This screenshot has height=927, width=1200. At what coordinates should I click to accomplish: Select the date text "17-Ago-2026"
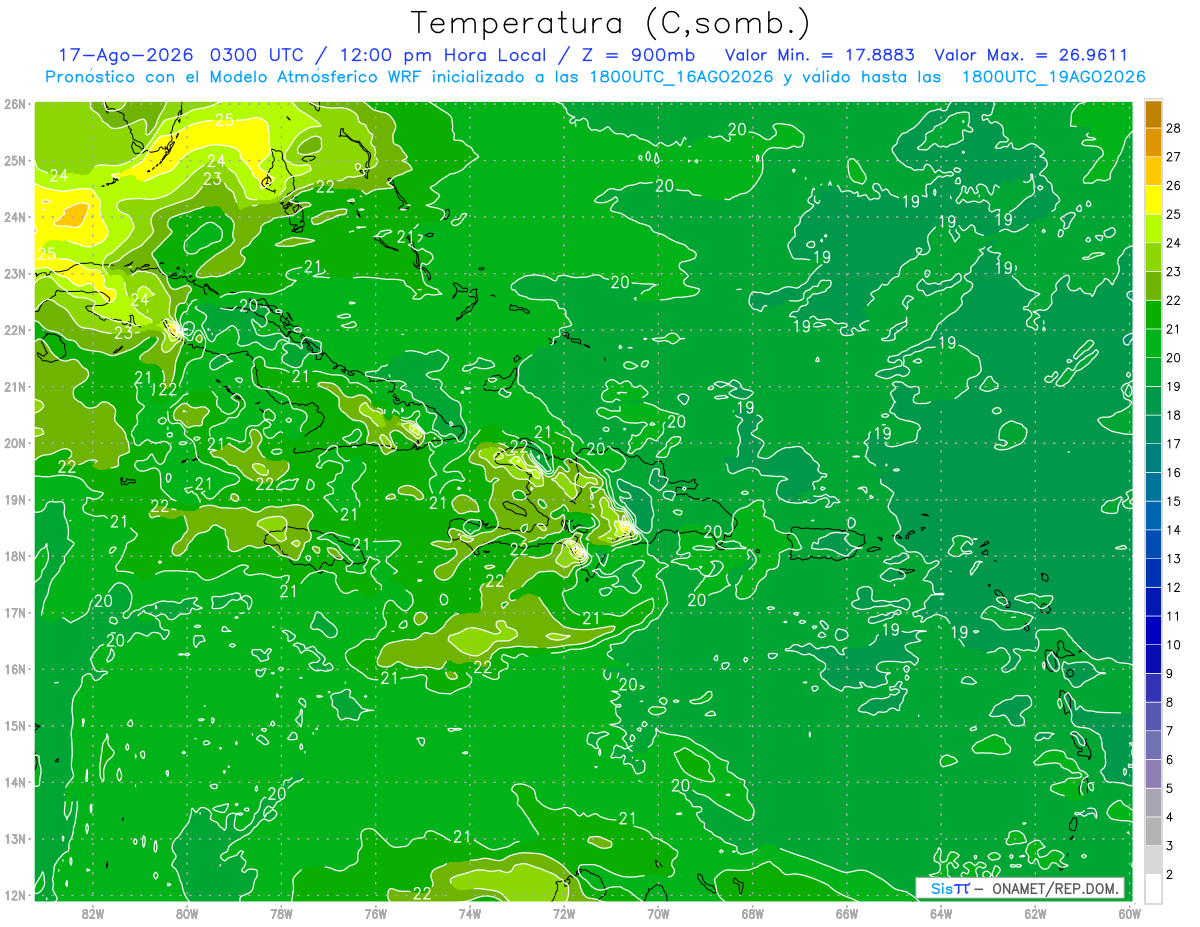126,55
